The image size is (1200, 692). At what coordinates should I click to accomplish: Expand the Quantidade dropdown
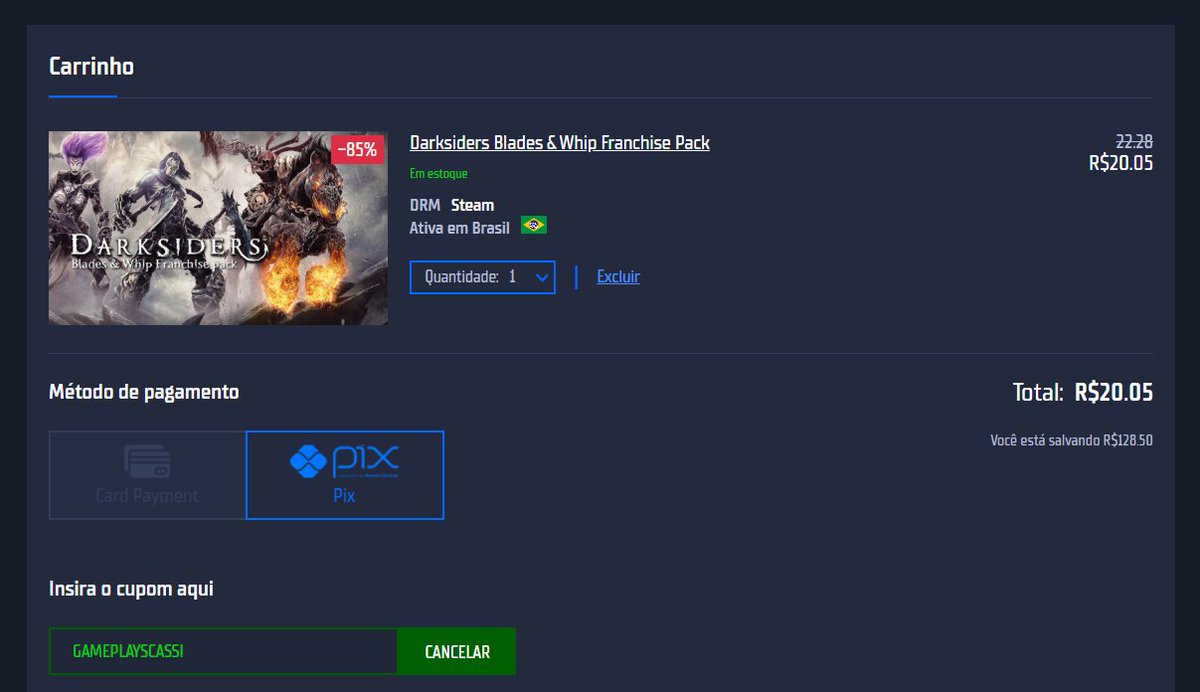click(482, 277)
